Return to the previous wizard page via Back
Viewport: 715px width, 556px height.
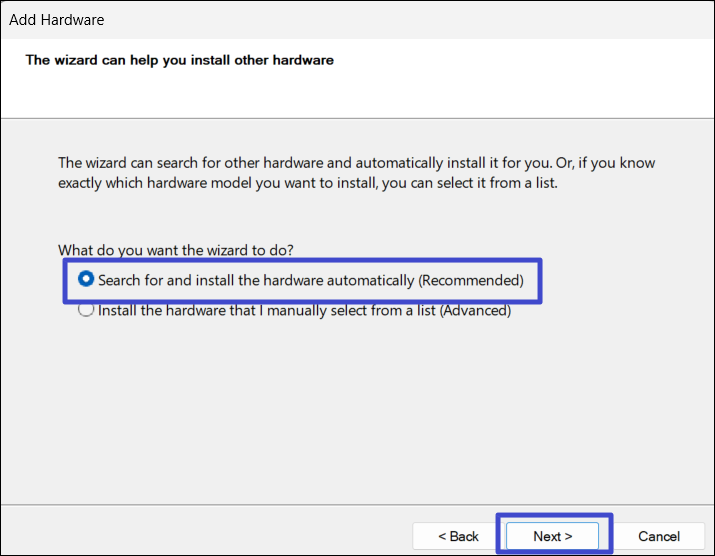point(458,536)
